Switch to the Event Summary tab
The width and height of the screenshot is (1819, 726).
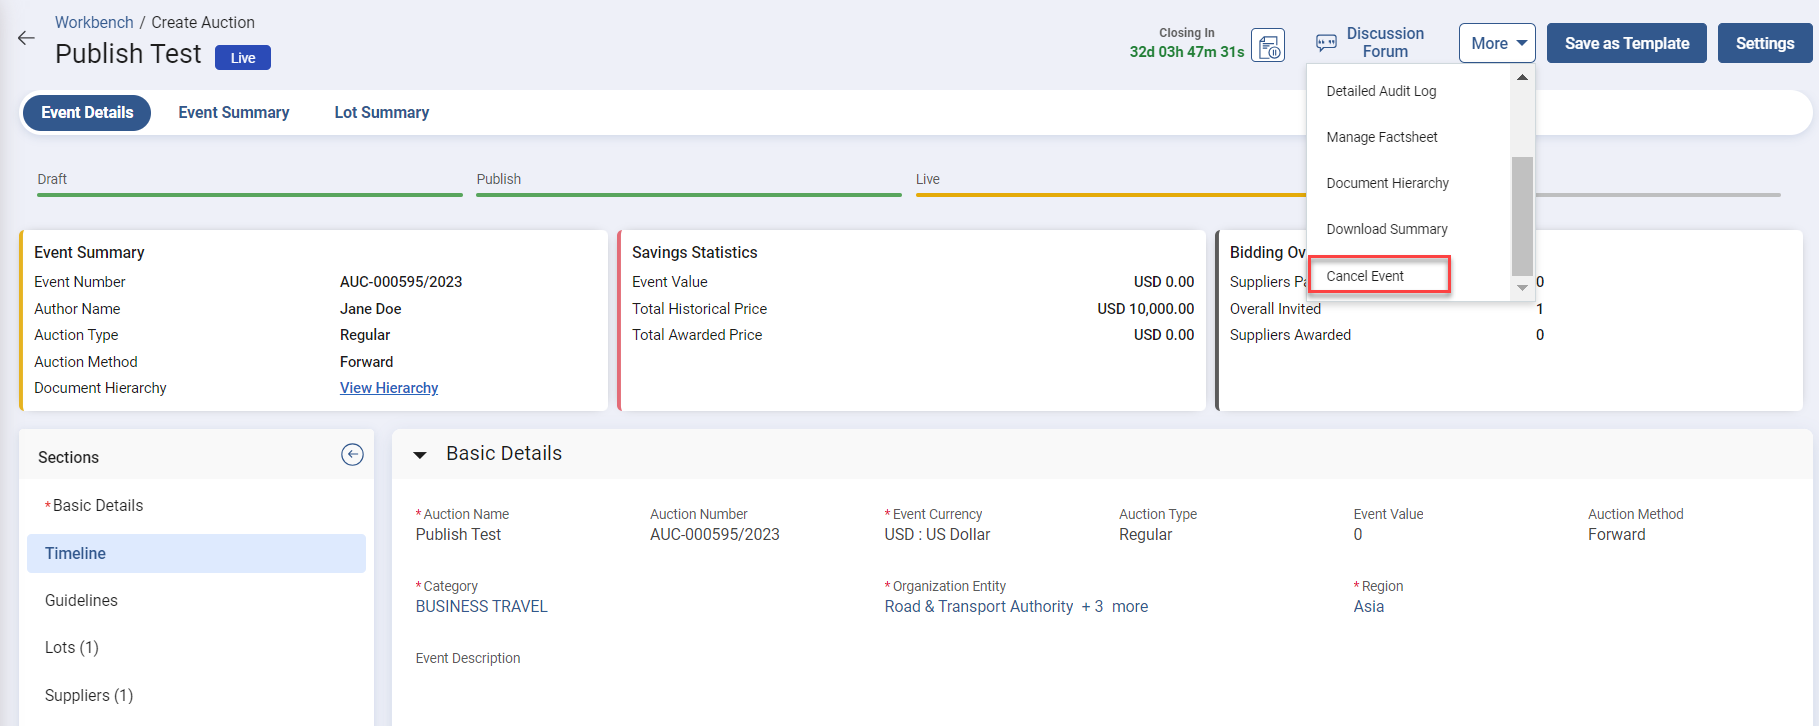(x=233, y=113)
